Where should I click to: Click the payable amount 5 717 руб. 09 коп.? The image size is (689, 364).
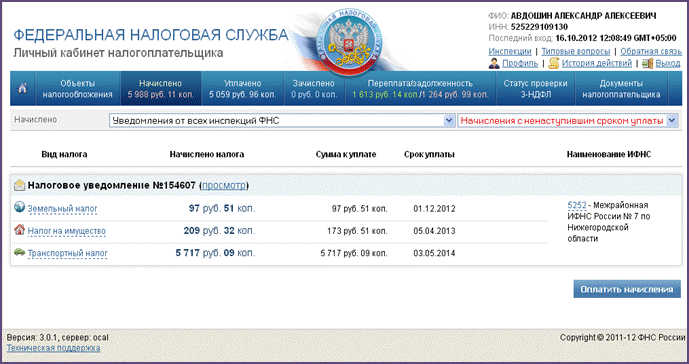coord(354,253)
